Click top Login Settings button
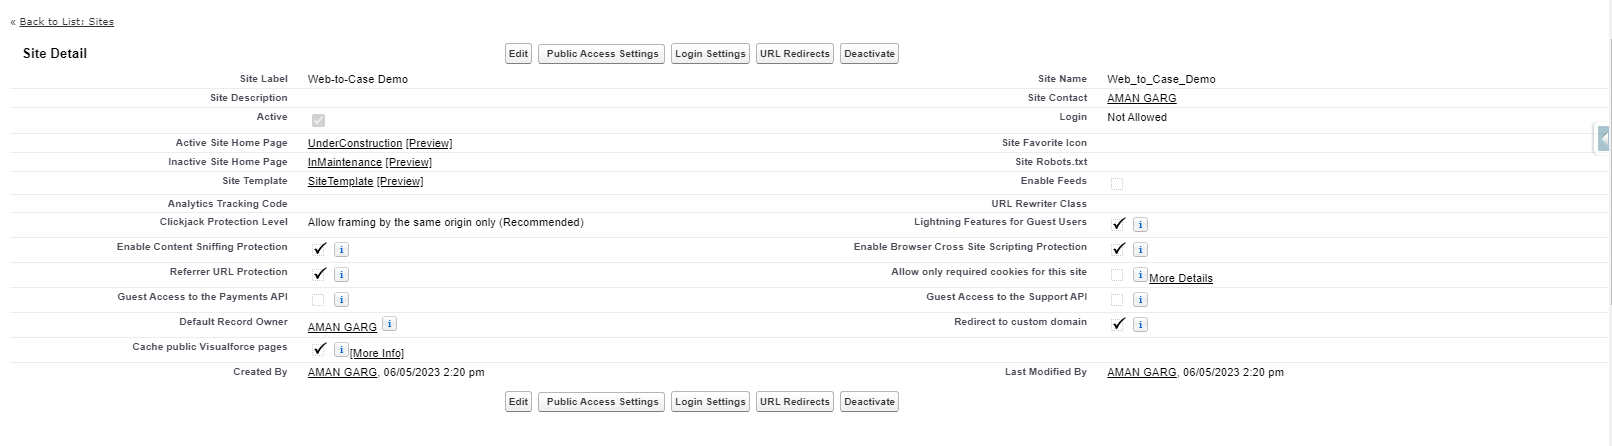Screen dimensions: 1612x446 click(710, 54)
